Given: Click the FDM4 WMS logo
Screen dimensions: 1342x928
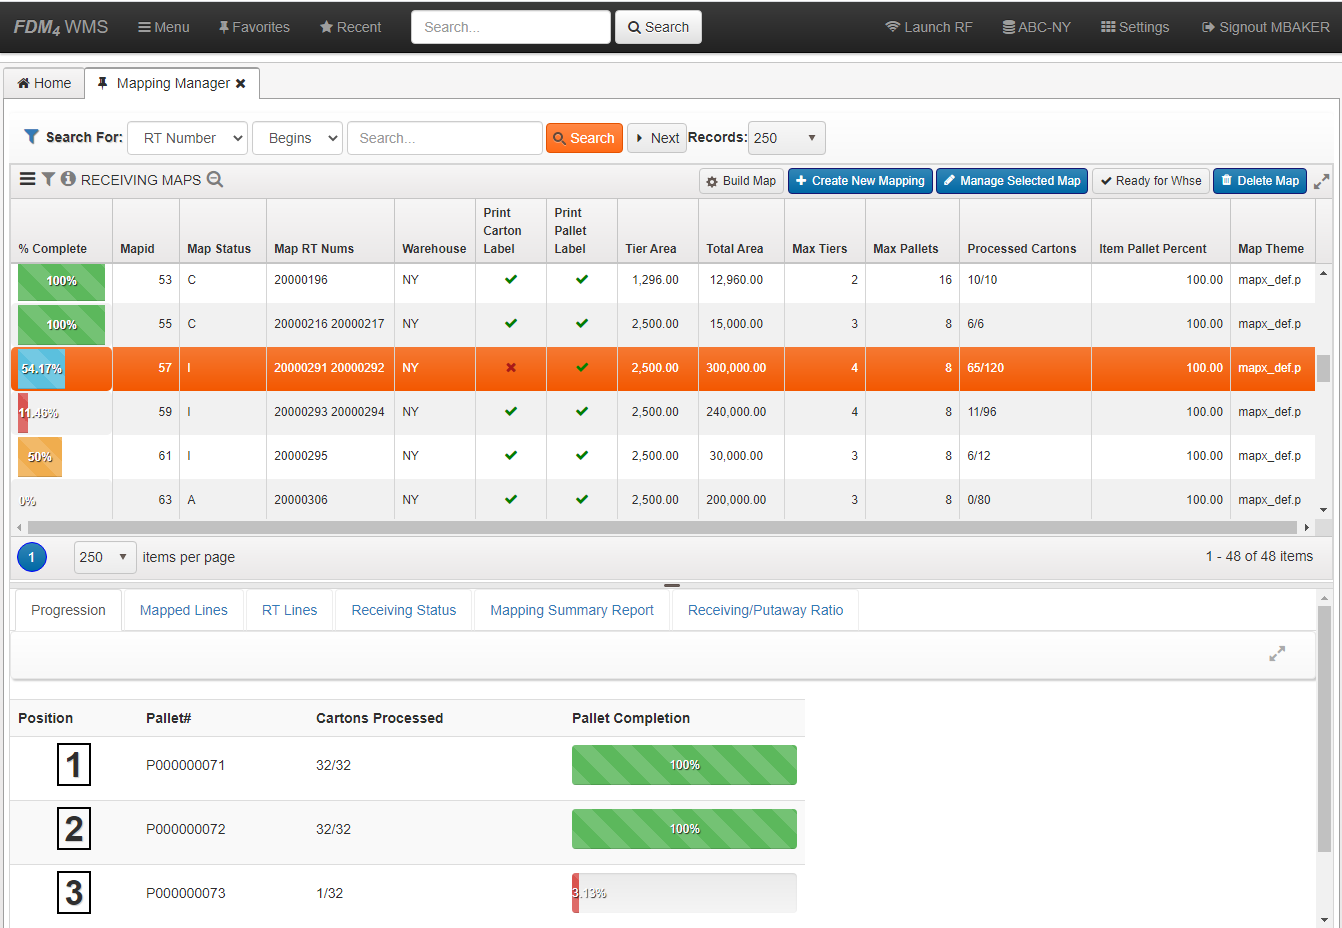Looking at the screenshot, I should [60, 27].
